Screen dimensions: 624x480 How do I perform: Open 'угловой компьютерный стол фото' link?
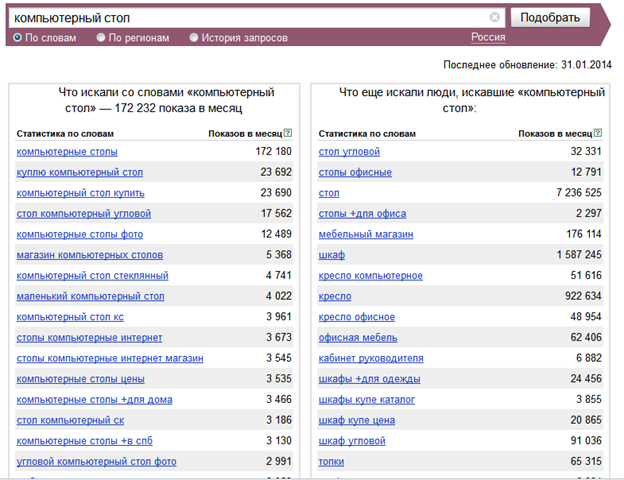point(96,462)
